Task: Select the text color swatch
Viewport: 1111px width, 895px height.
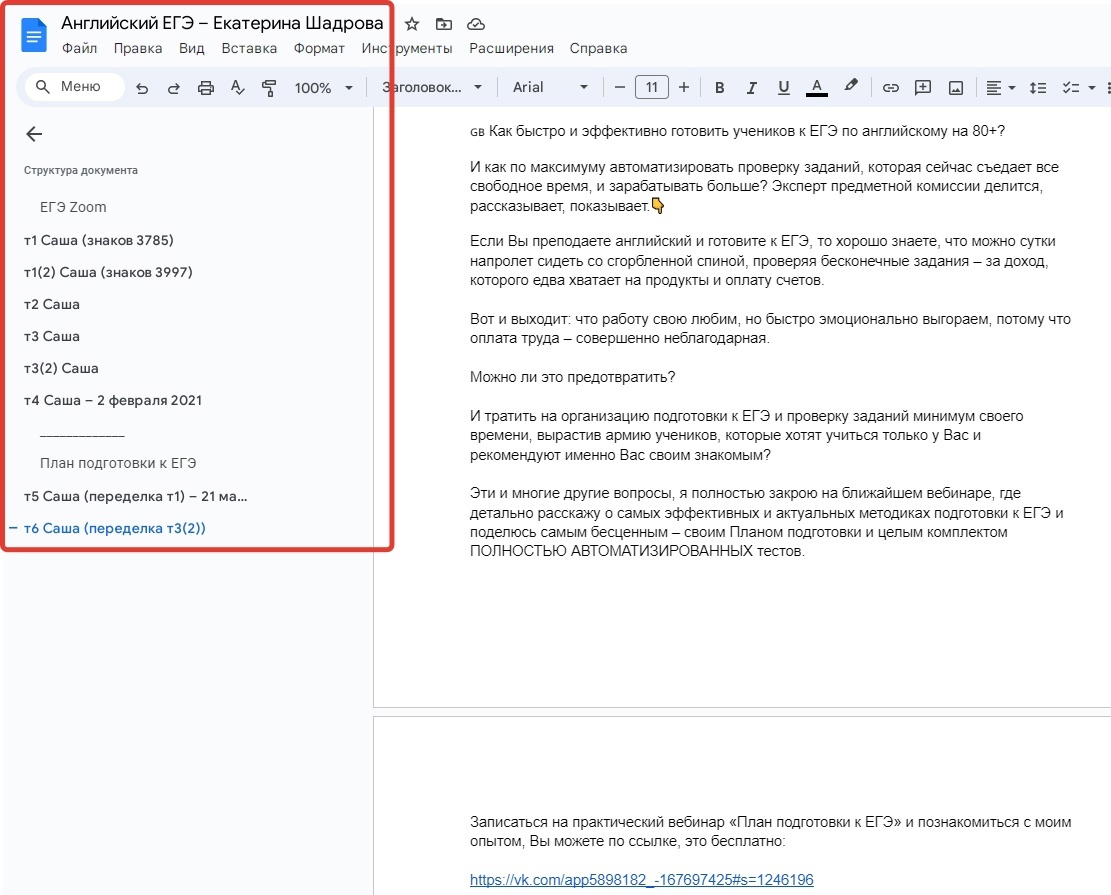Action: click(816, 87)
